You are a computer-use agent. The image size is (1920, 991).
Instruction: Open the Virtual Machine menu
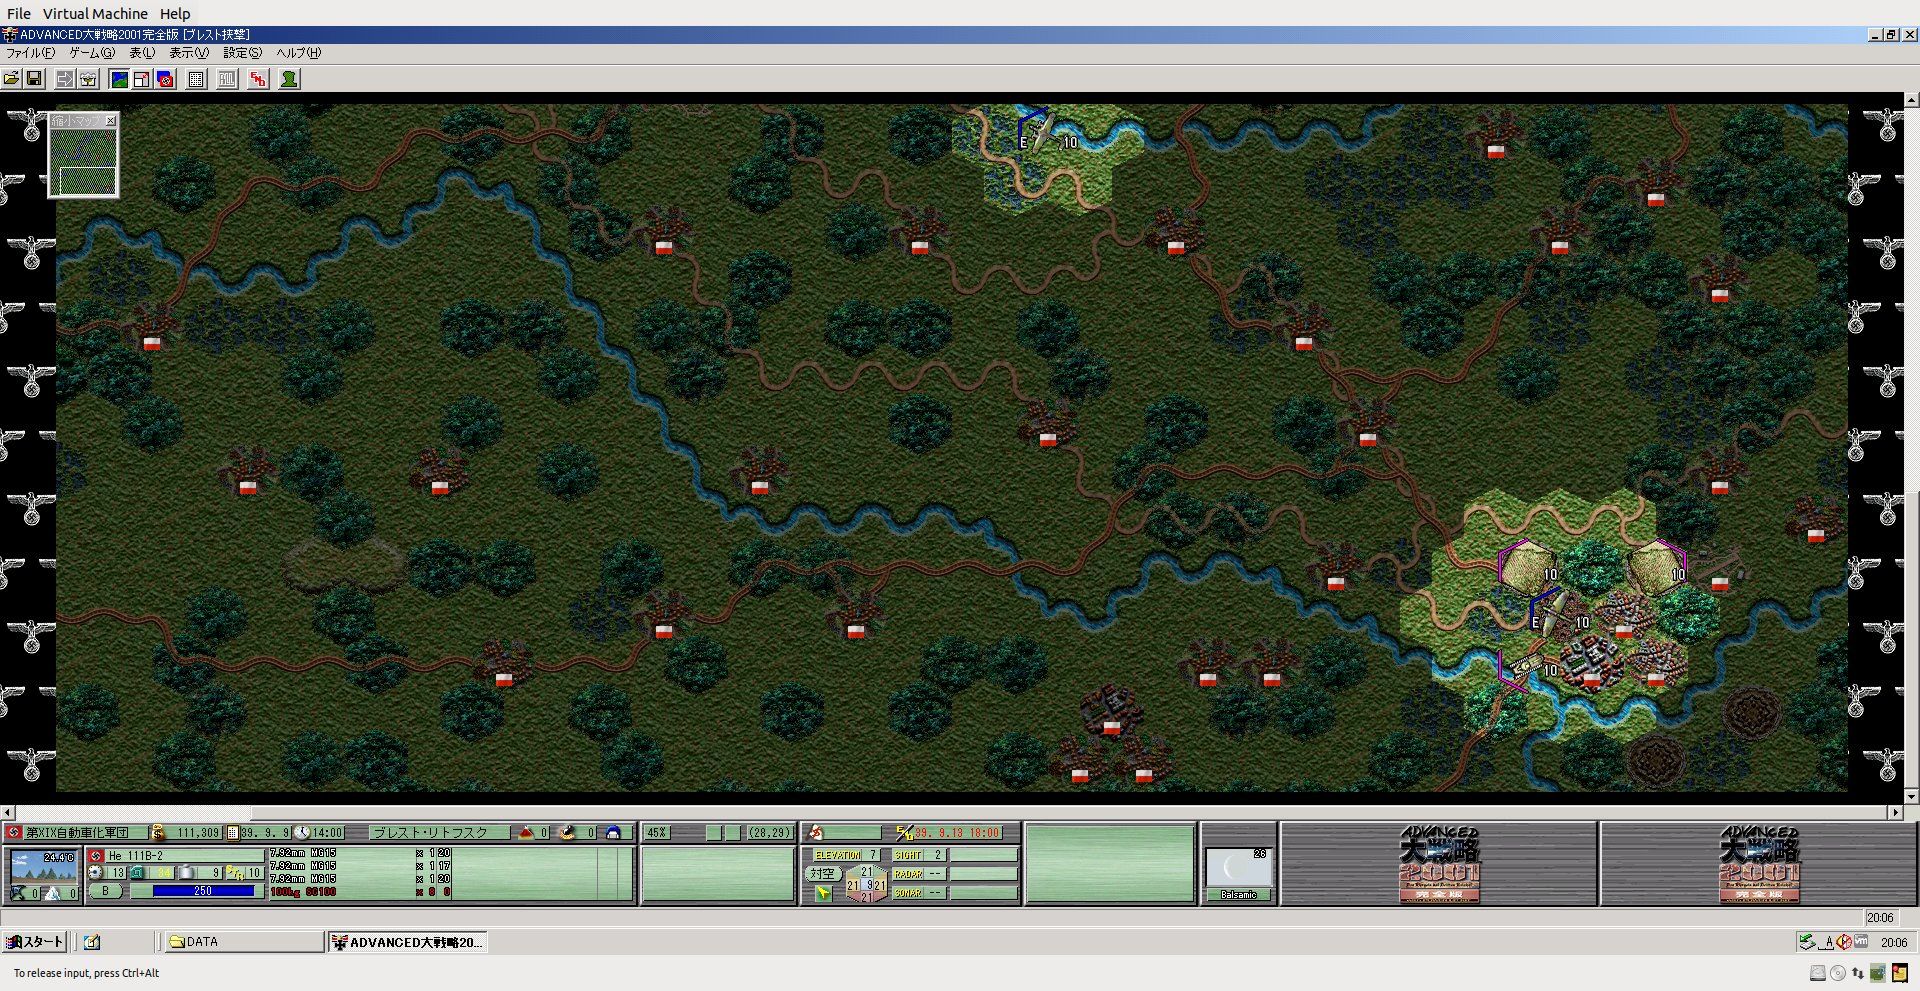(95, 13)
